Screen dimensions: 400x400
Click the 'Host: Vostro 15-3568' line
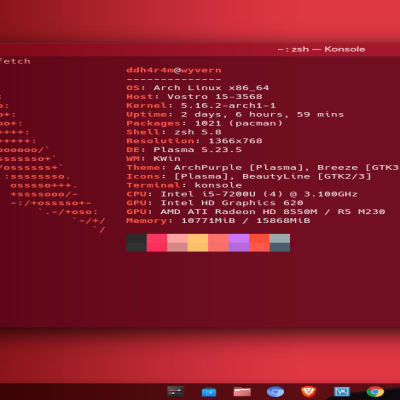point(194,97)
